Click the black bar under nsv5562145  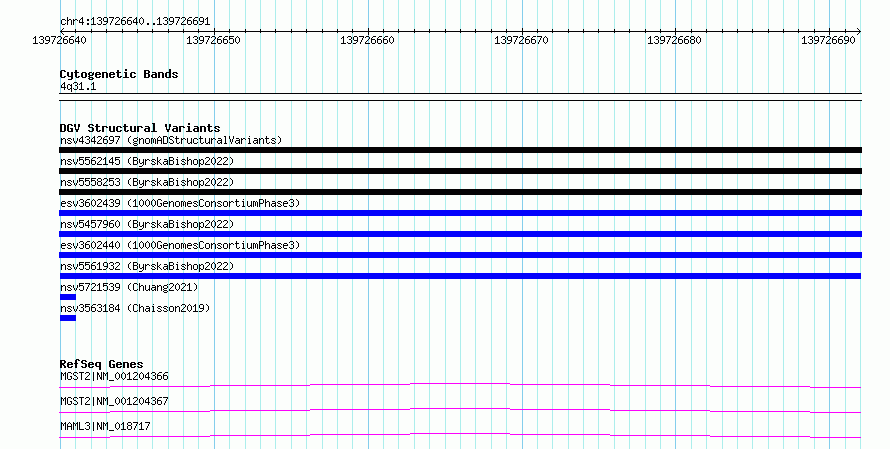[x=460, y=171]
